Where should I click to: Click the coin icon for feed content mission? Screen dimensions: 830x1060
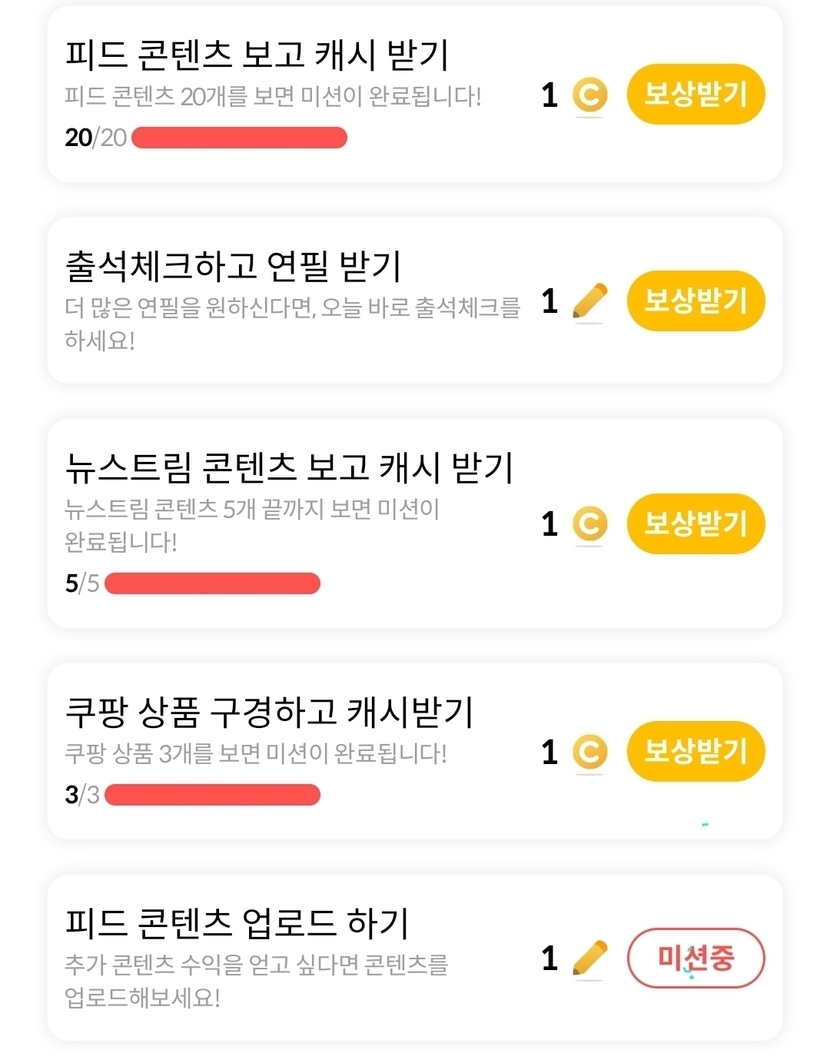(589, 96)
